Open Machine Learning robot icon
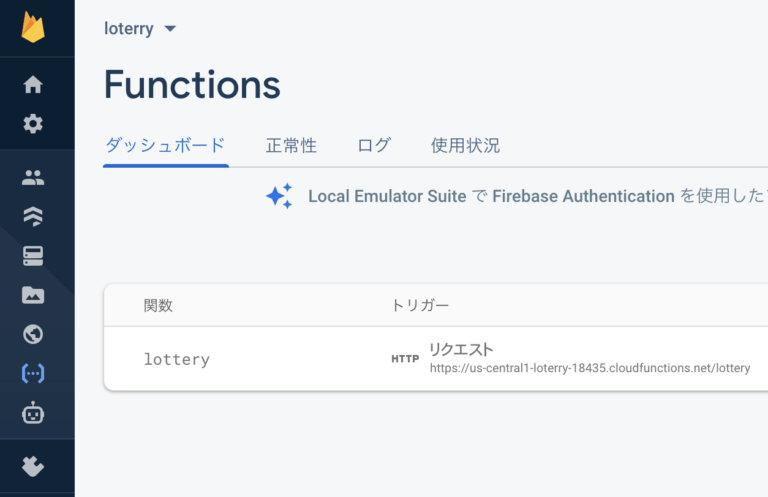 33,412
